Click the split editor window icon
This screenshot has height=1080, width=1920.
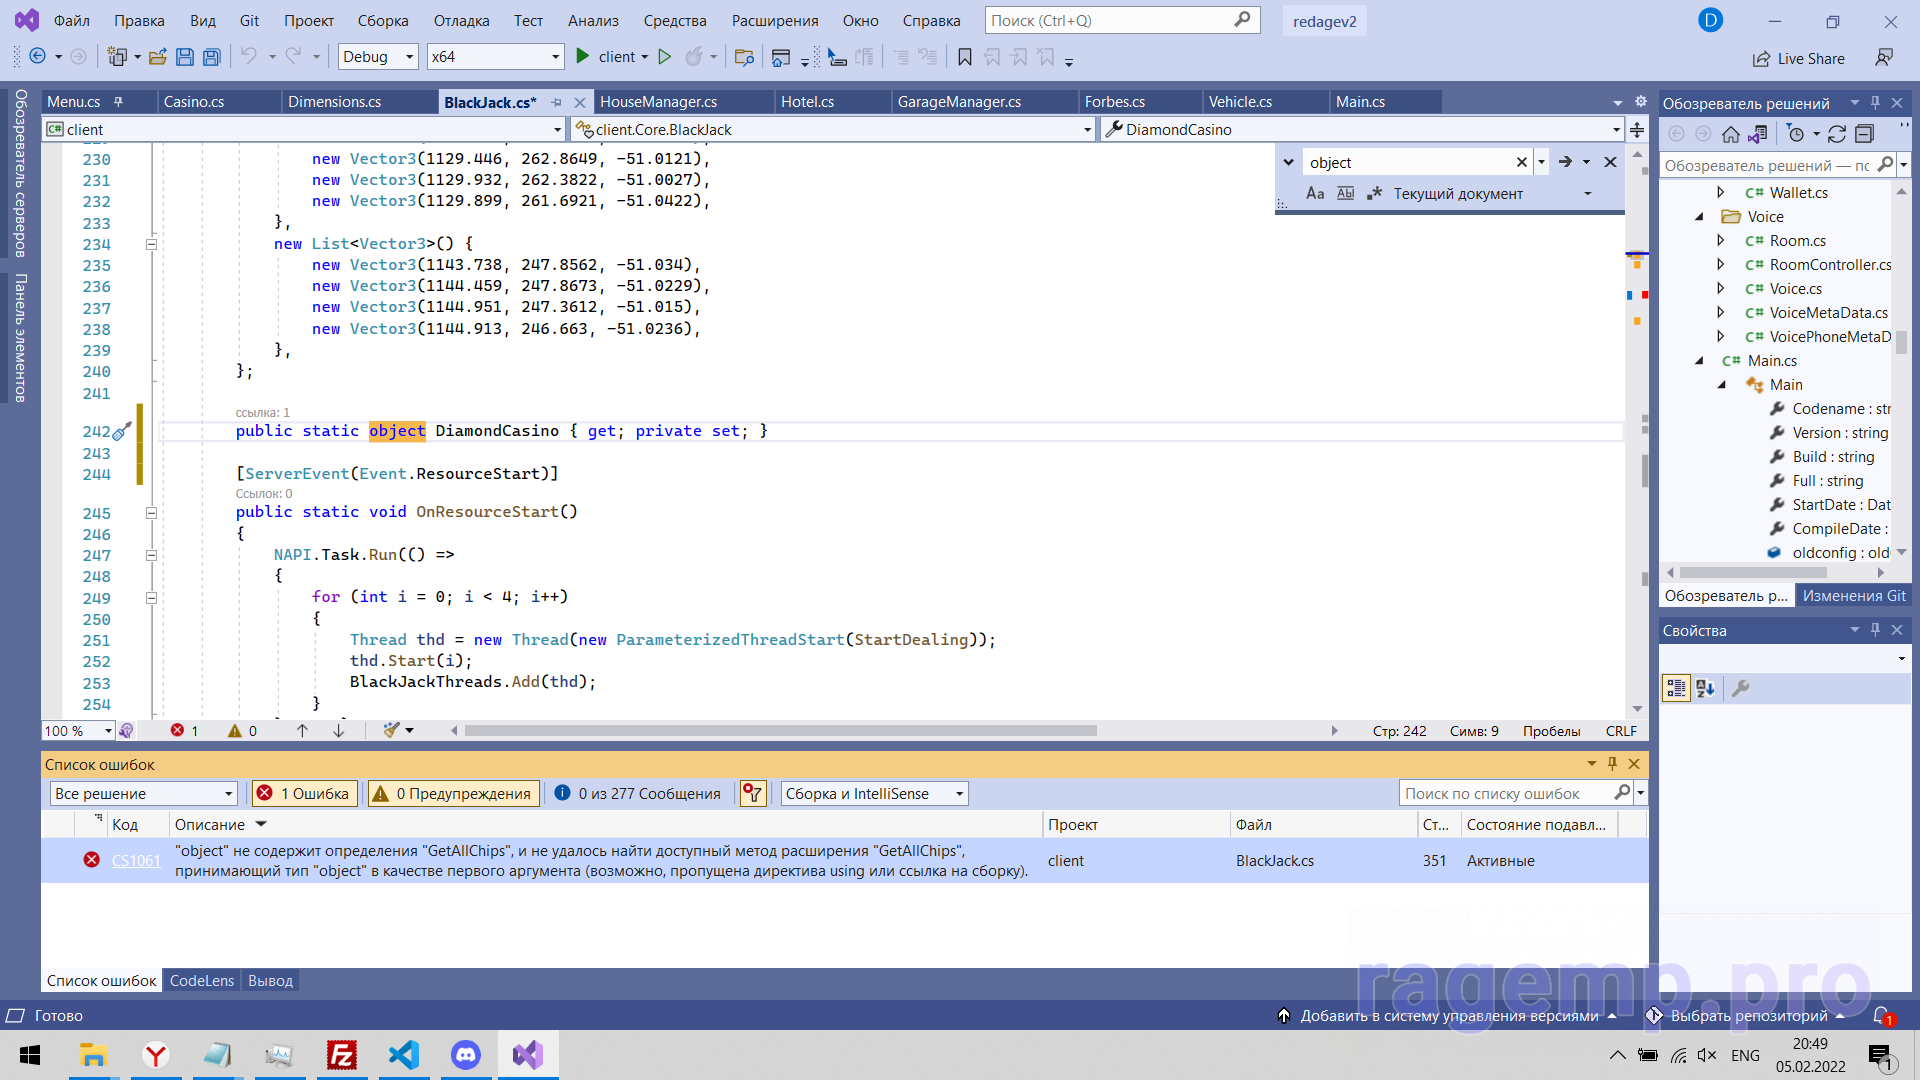(1637, 130)
